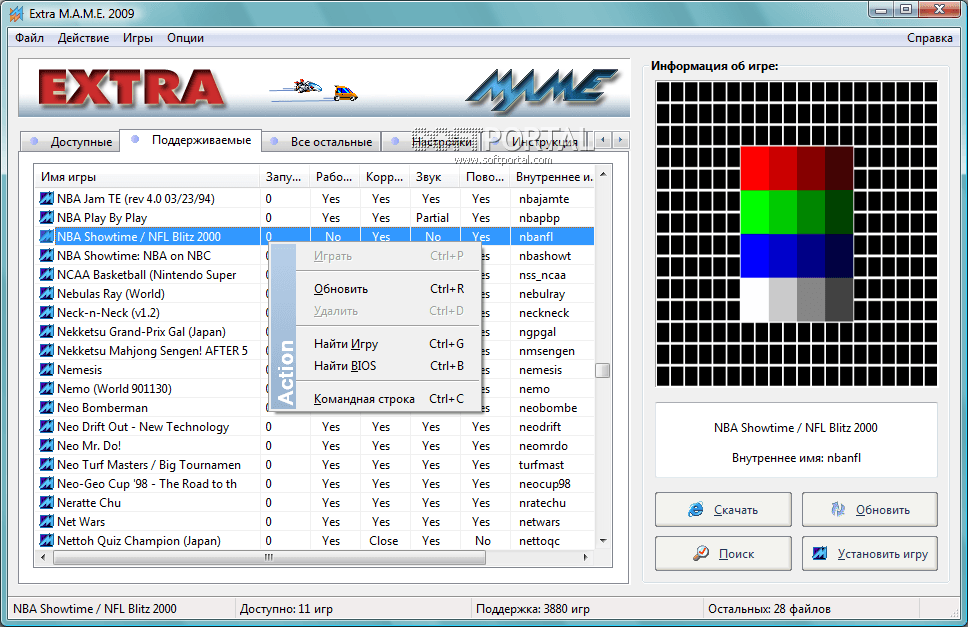Sort by the Имя игры column header
This screenshot has width=968, height=627.
point(147,177)
